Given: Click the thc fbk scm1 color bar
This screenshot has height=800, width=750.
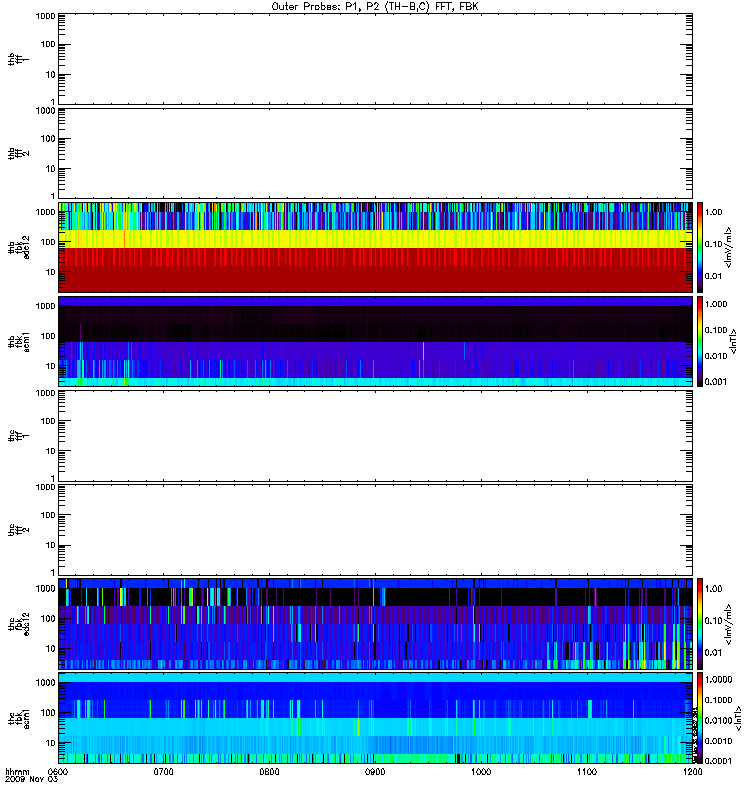Looking at the screenshot, I should pyautogui.click(x=700, y=718).
